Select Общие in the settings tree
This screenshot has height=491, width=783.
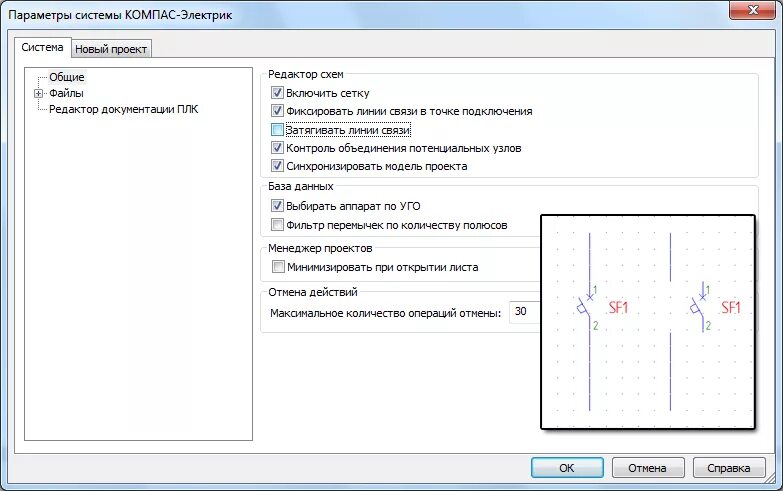[66, 77]
